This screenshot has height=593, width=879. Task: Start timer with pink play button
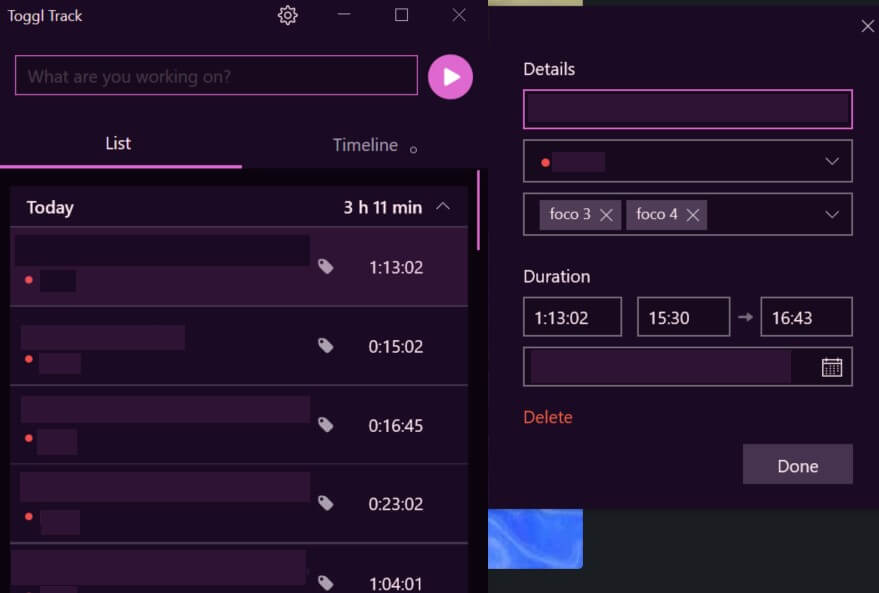coord(450,77)
